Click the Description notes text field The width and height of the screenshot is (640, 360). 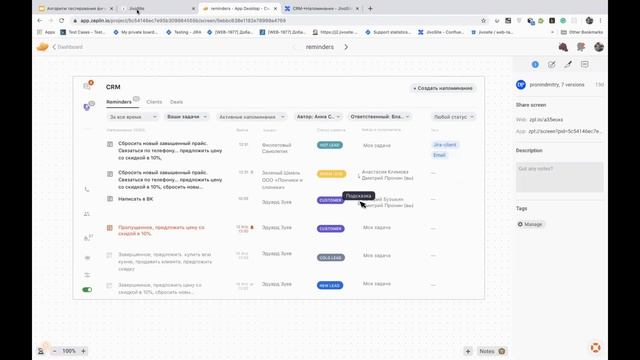(559, 177)
